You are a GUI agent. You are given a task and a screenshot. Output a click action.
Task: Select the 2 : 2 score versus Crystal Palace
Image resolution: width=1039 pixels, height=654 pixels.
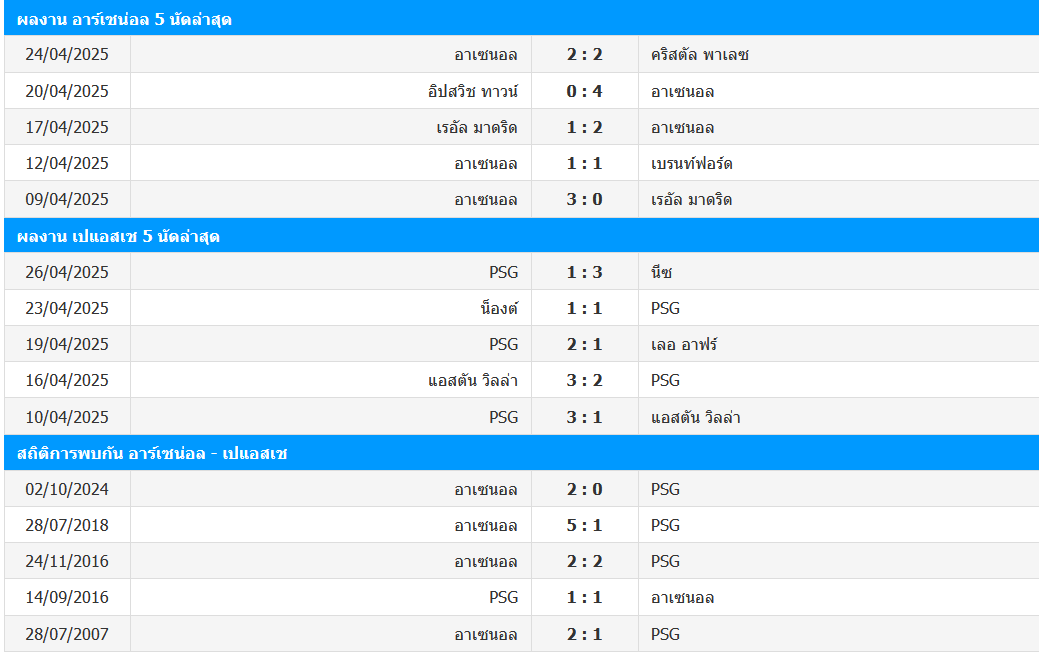point(584,55)
